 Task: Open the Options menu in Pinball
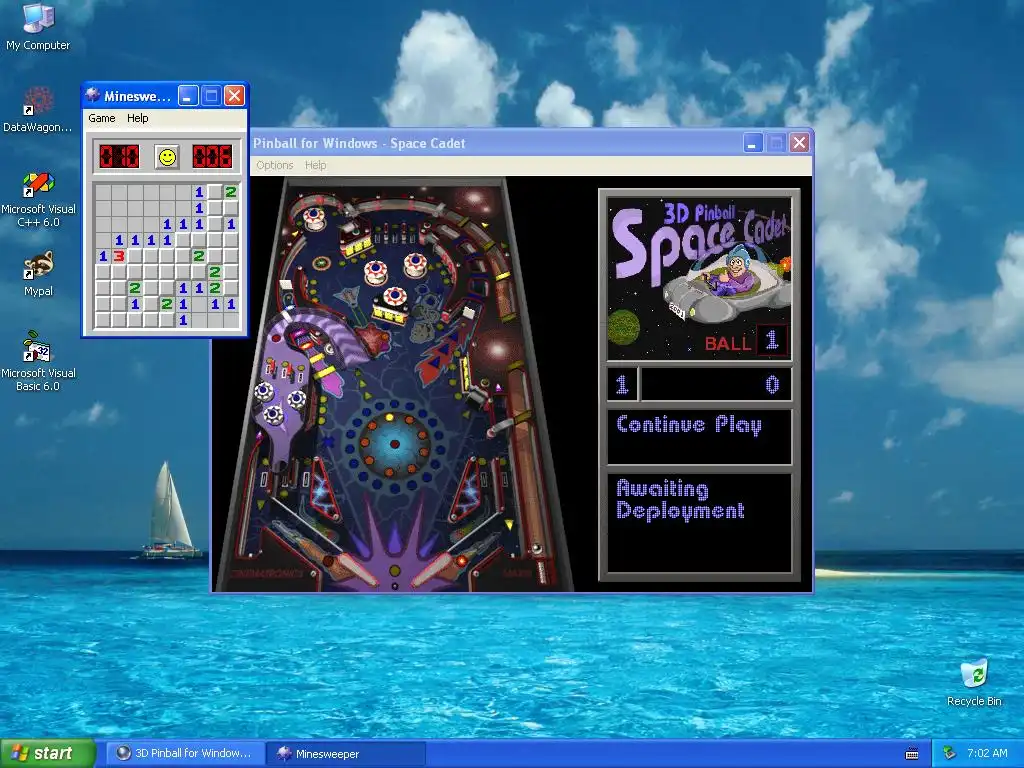click(x=274, y=165)
